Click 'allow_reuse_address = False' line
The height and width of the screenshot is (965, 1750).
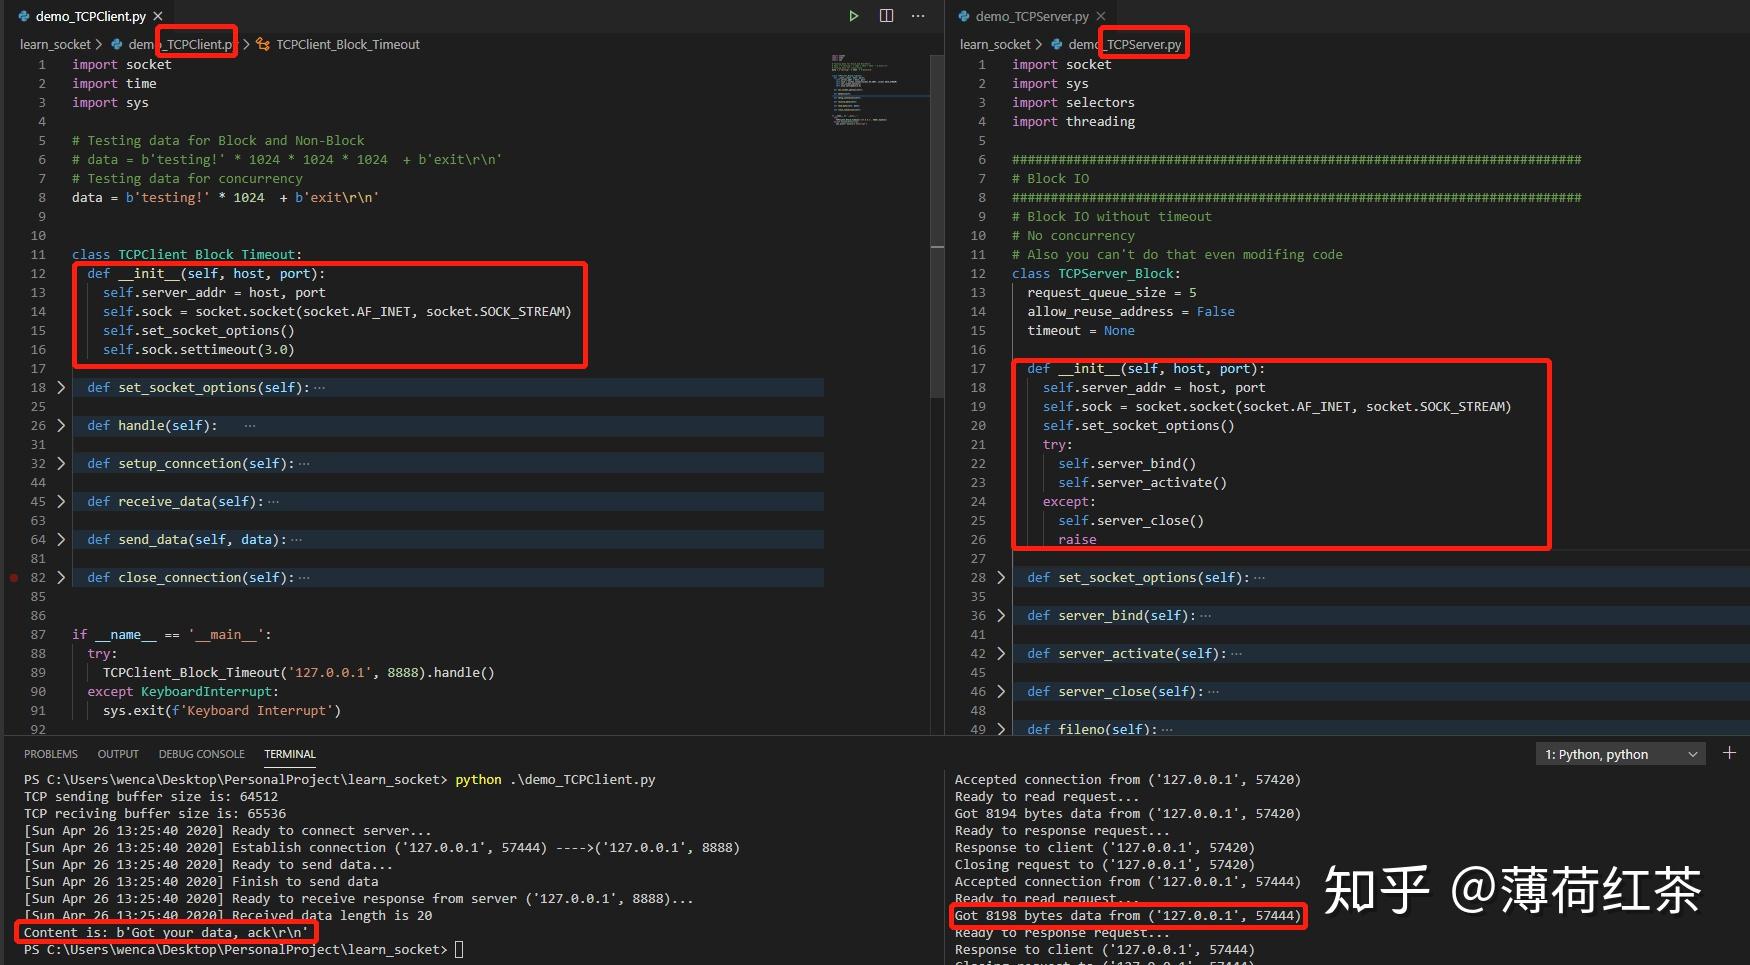(x=1131, y=312)
